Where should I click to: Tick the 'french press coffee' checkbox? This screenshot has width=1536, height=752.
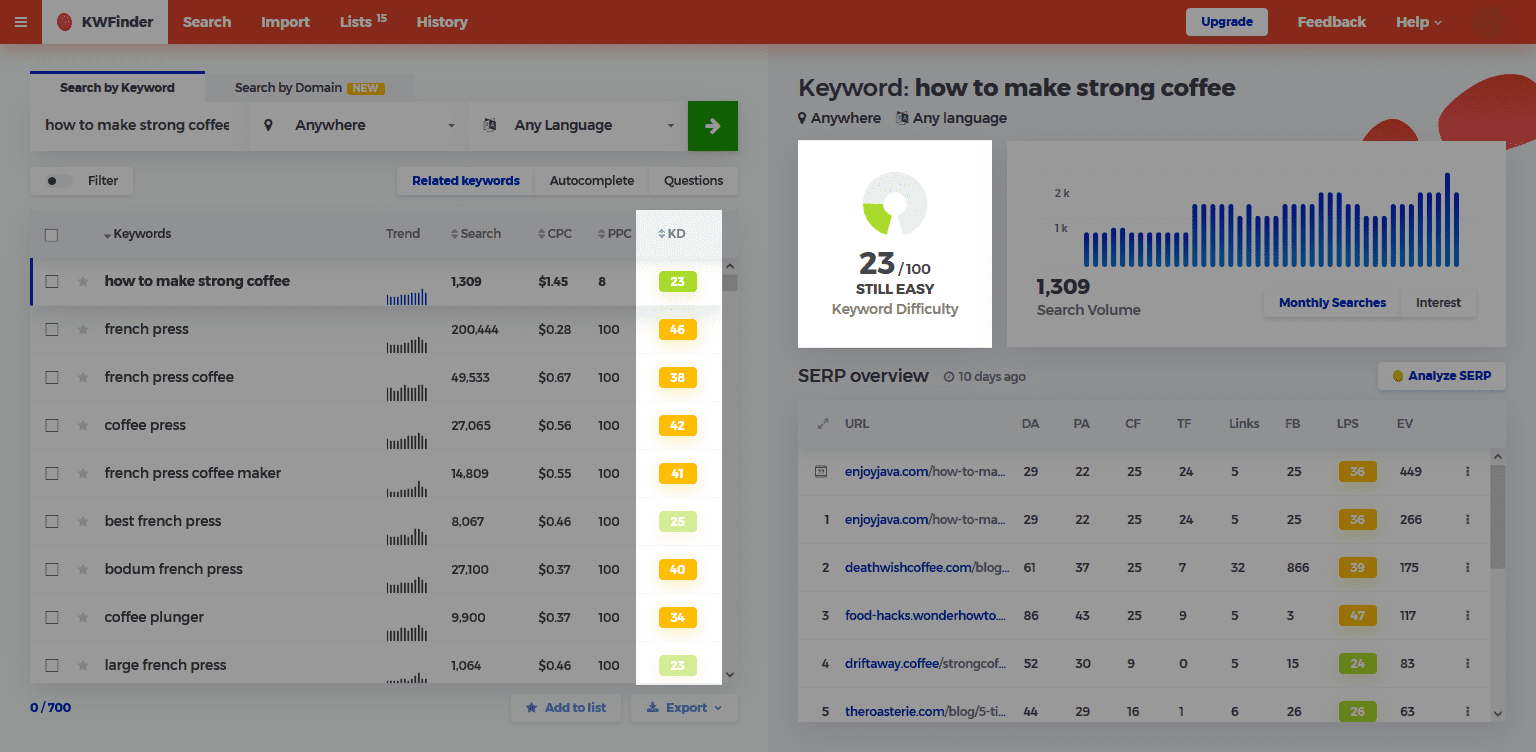(x=52, y=377)
